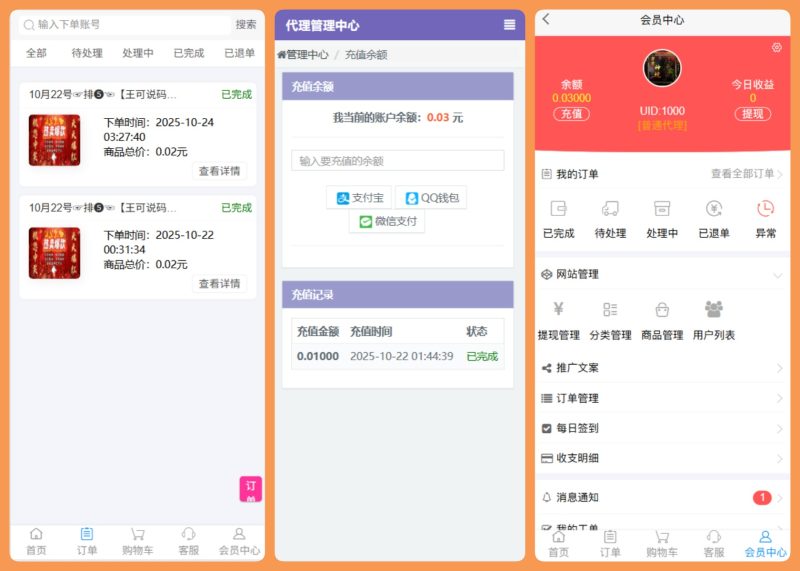View details of the 2025-10-22 order
The width and height of the screenshot is (800, 571).
point(219,284)
